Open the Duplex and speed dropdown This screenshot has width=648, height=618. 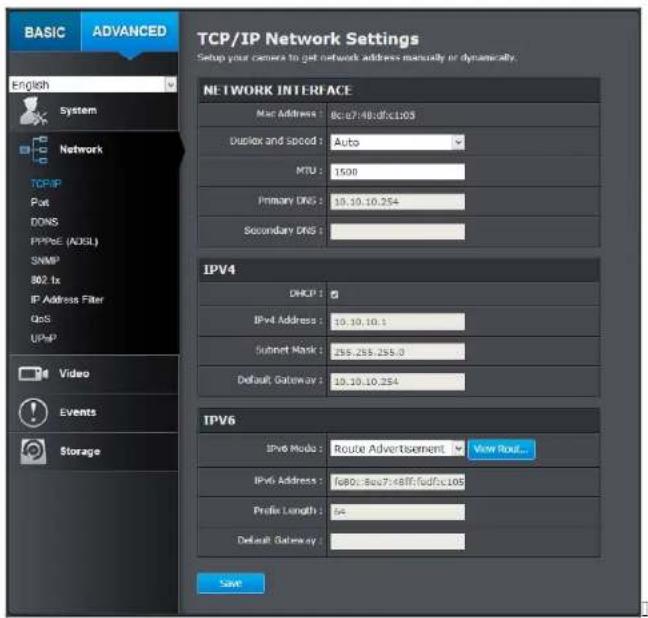[397, 142]
